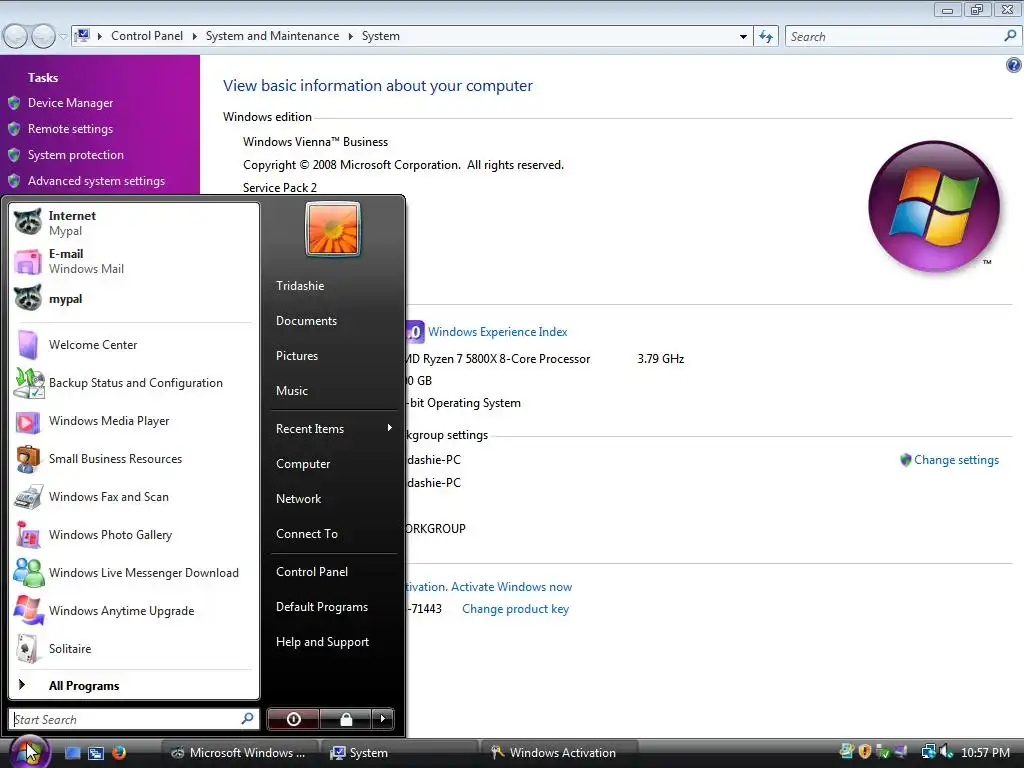
Task: Launch Windows Fax and Scan
Action: (x=134, y=496)
